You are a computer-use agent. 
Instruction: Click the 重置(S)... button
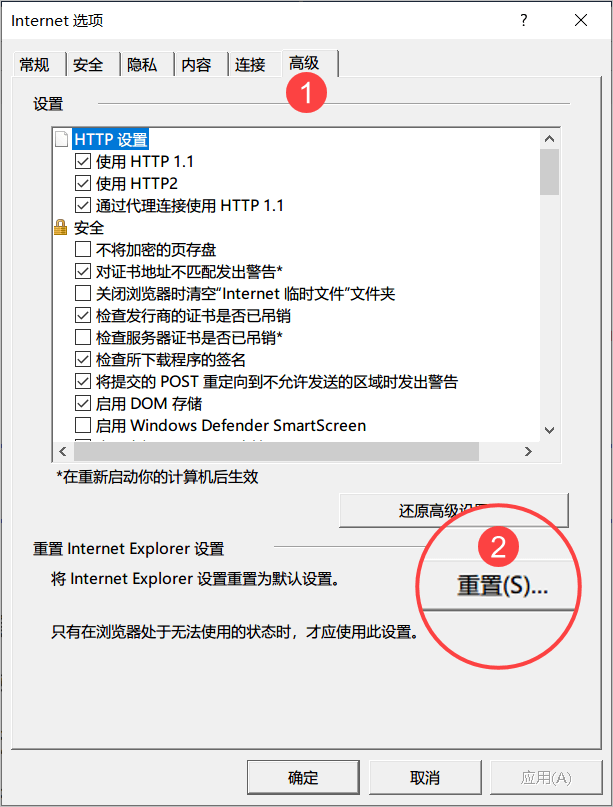coord(502,586)
